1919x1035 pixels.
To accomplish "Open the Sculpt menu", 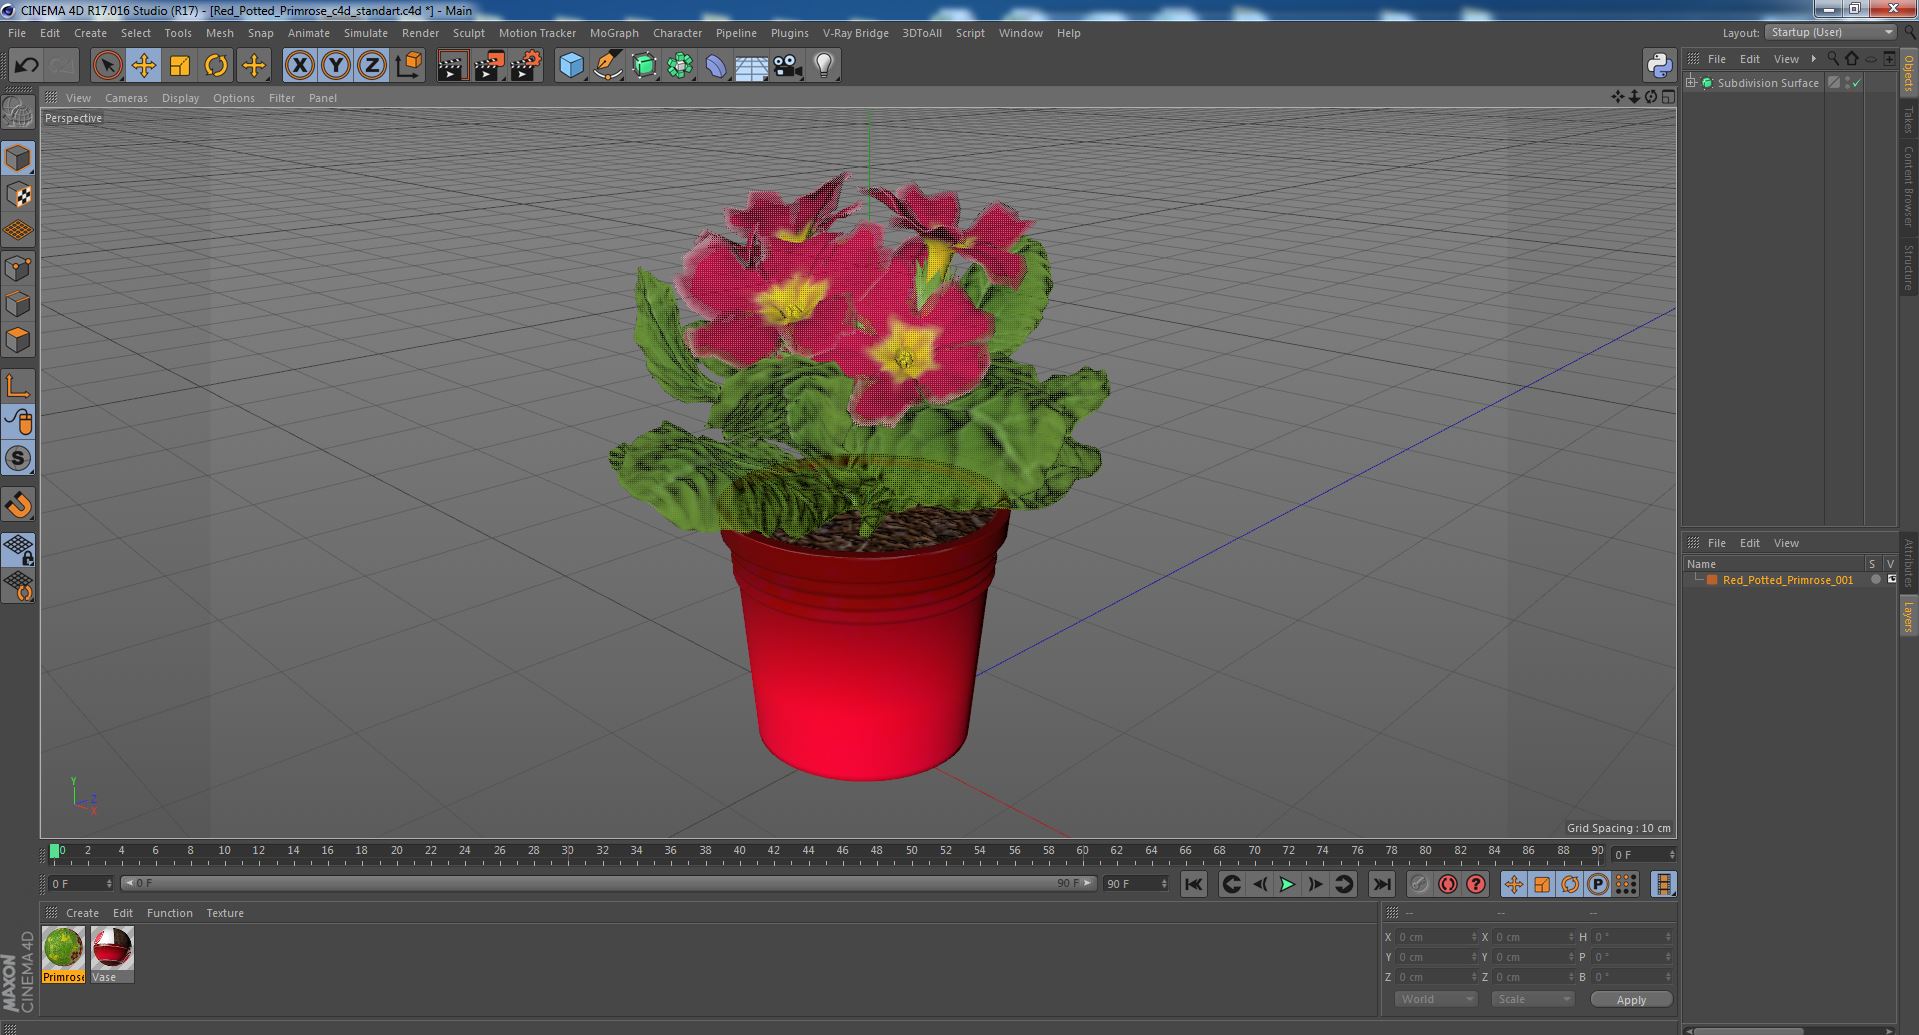I will pyautogui.click(x=468, y=33).
